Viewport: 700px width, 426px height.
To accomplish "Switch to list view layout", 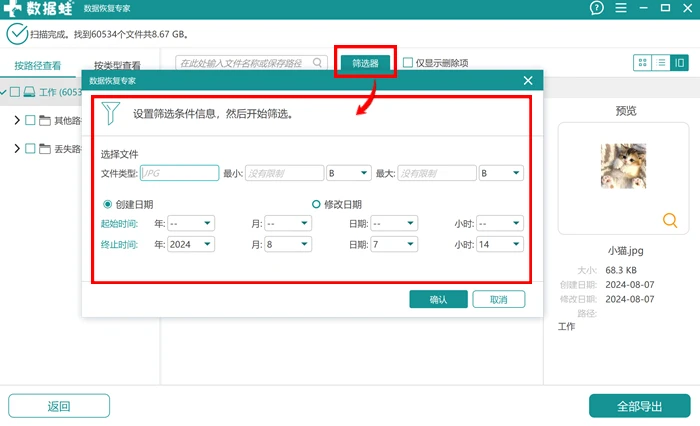I will pyautogui.click(x=661, y=63).
